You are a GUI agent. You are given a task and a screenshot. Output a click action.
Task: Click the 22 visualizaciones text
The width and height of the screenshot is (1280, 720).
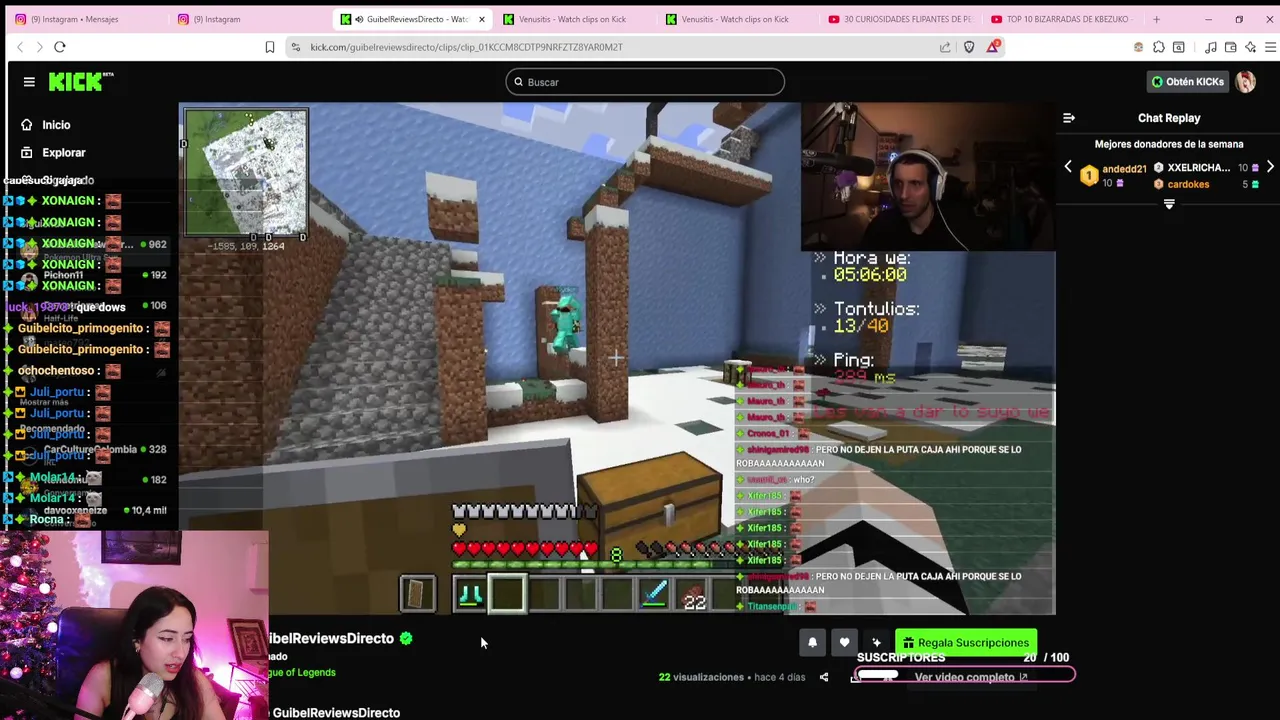click(701, 677)
